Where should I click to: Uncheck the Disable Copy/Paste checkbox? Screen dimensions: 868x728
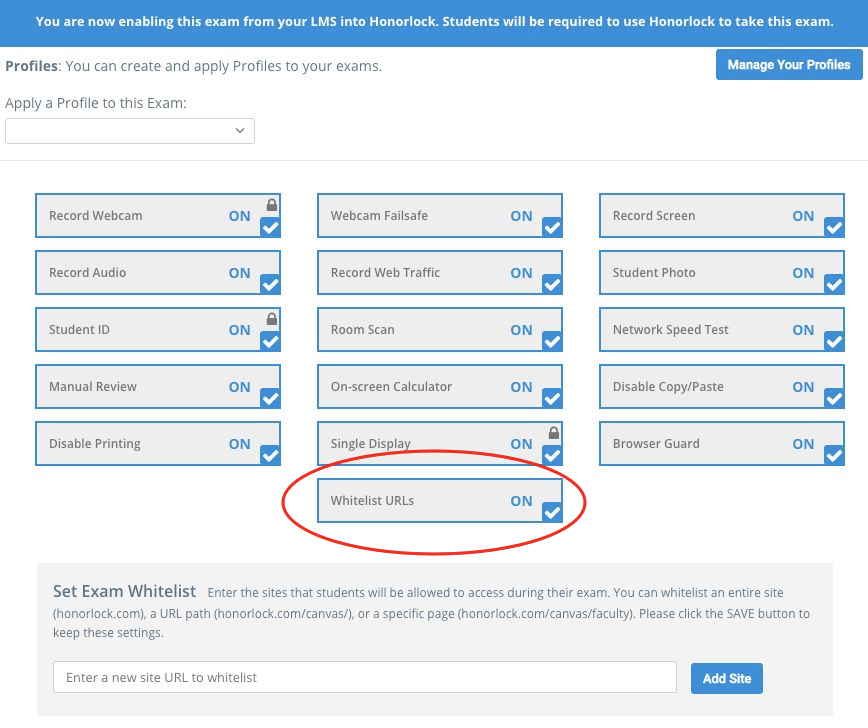pos(834,398)
